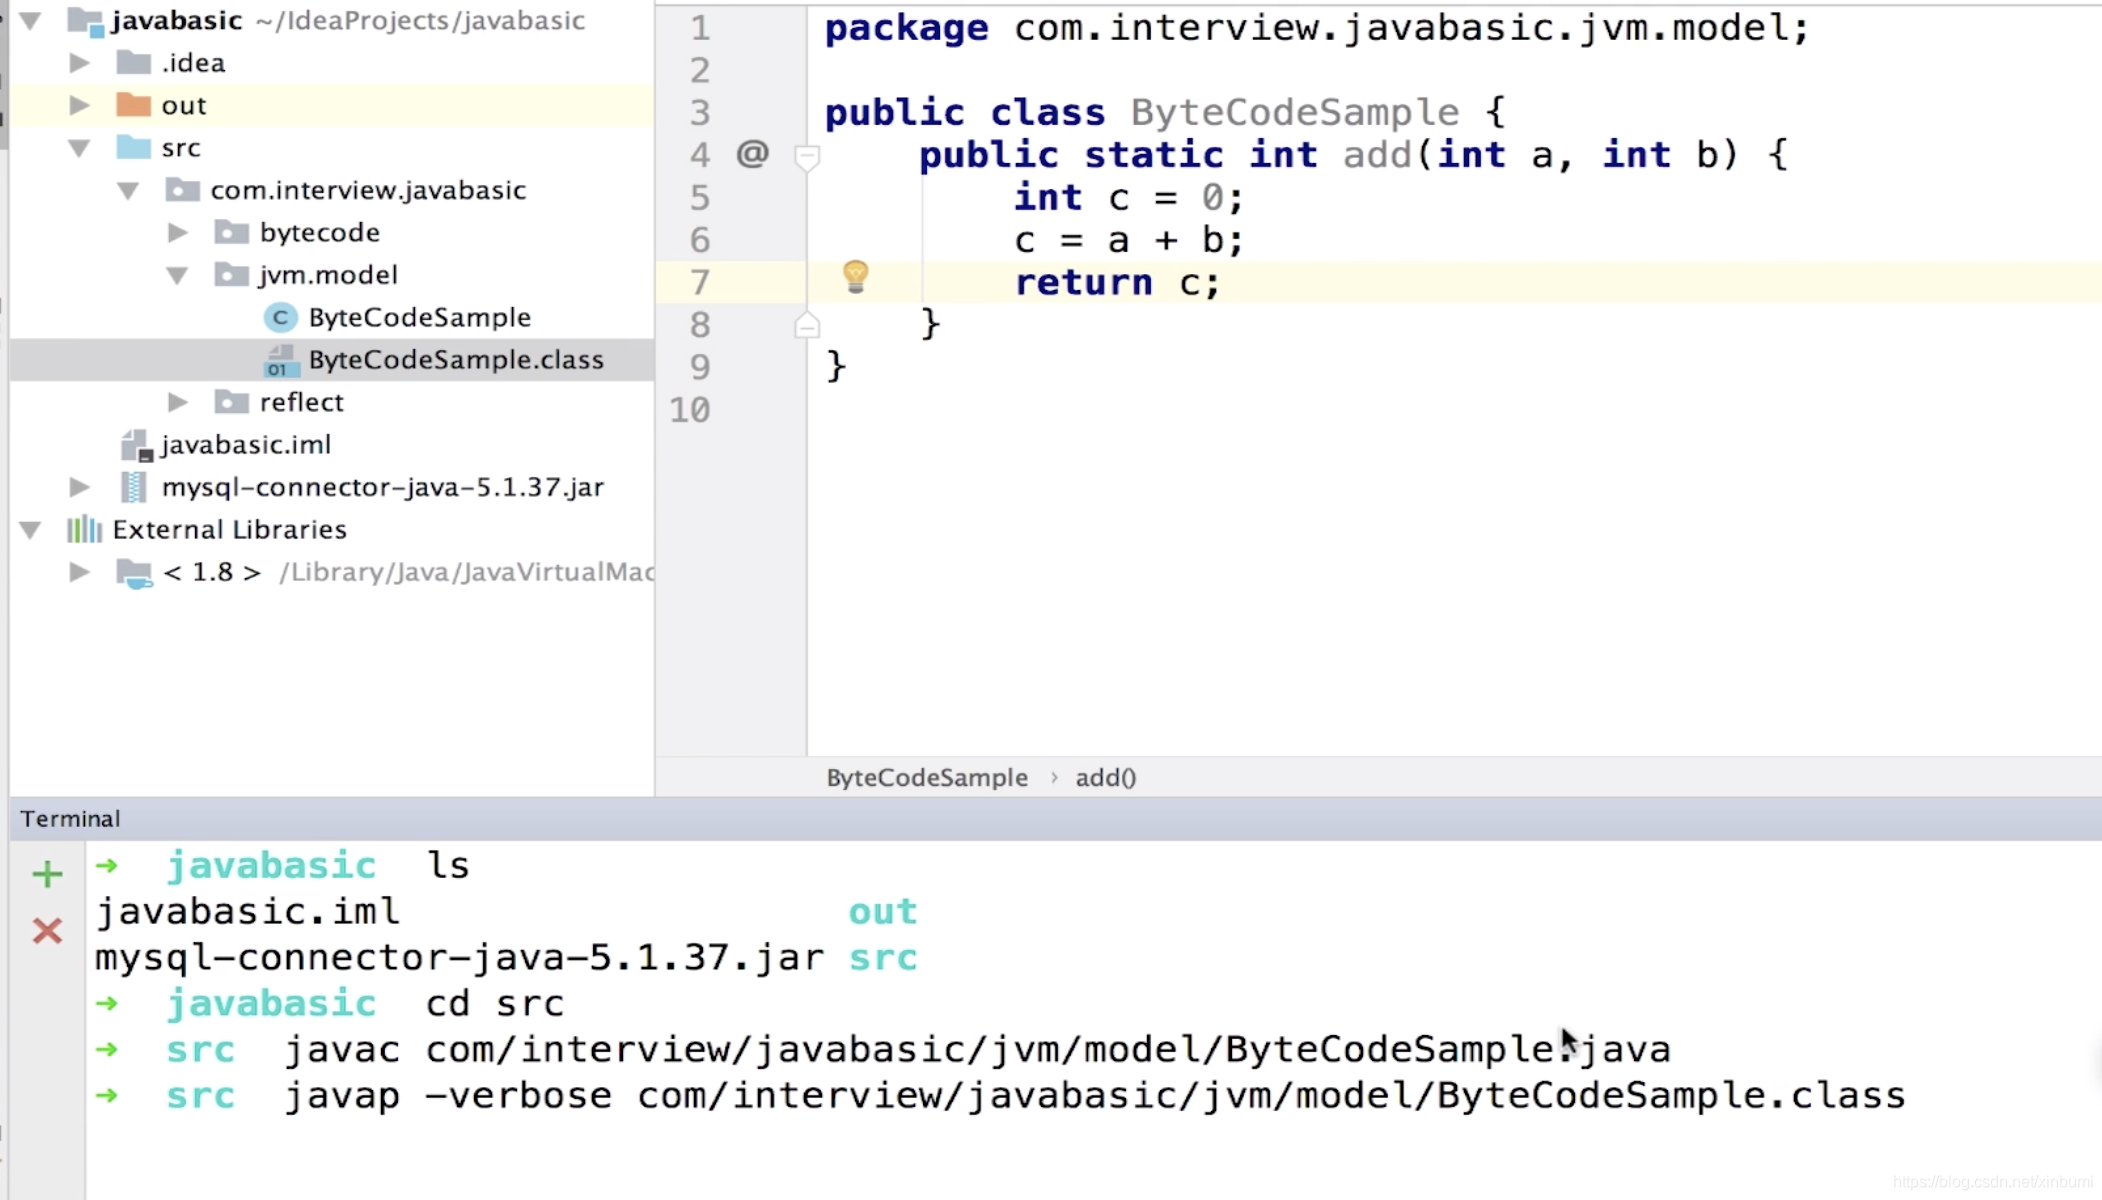
Task: Click the .idea folder icon
Action: [x=133, y=63]
